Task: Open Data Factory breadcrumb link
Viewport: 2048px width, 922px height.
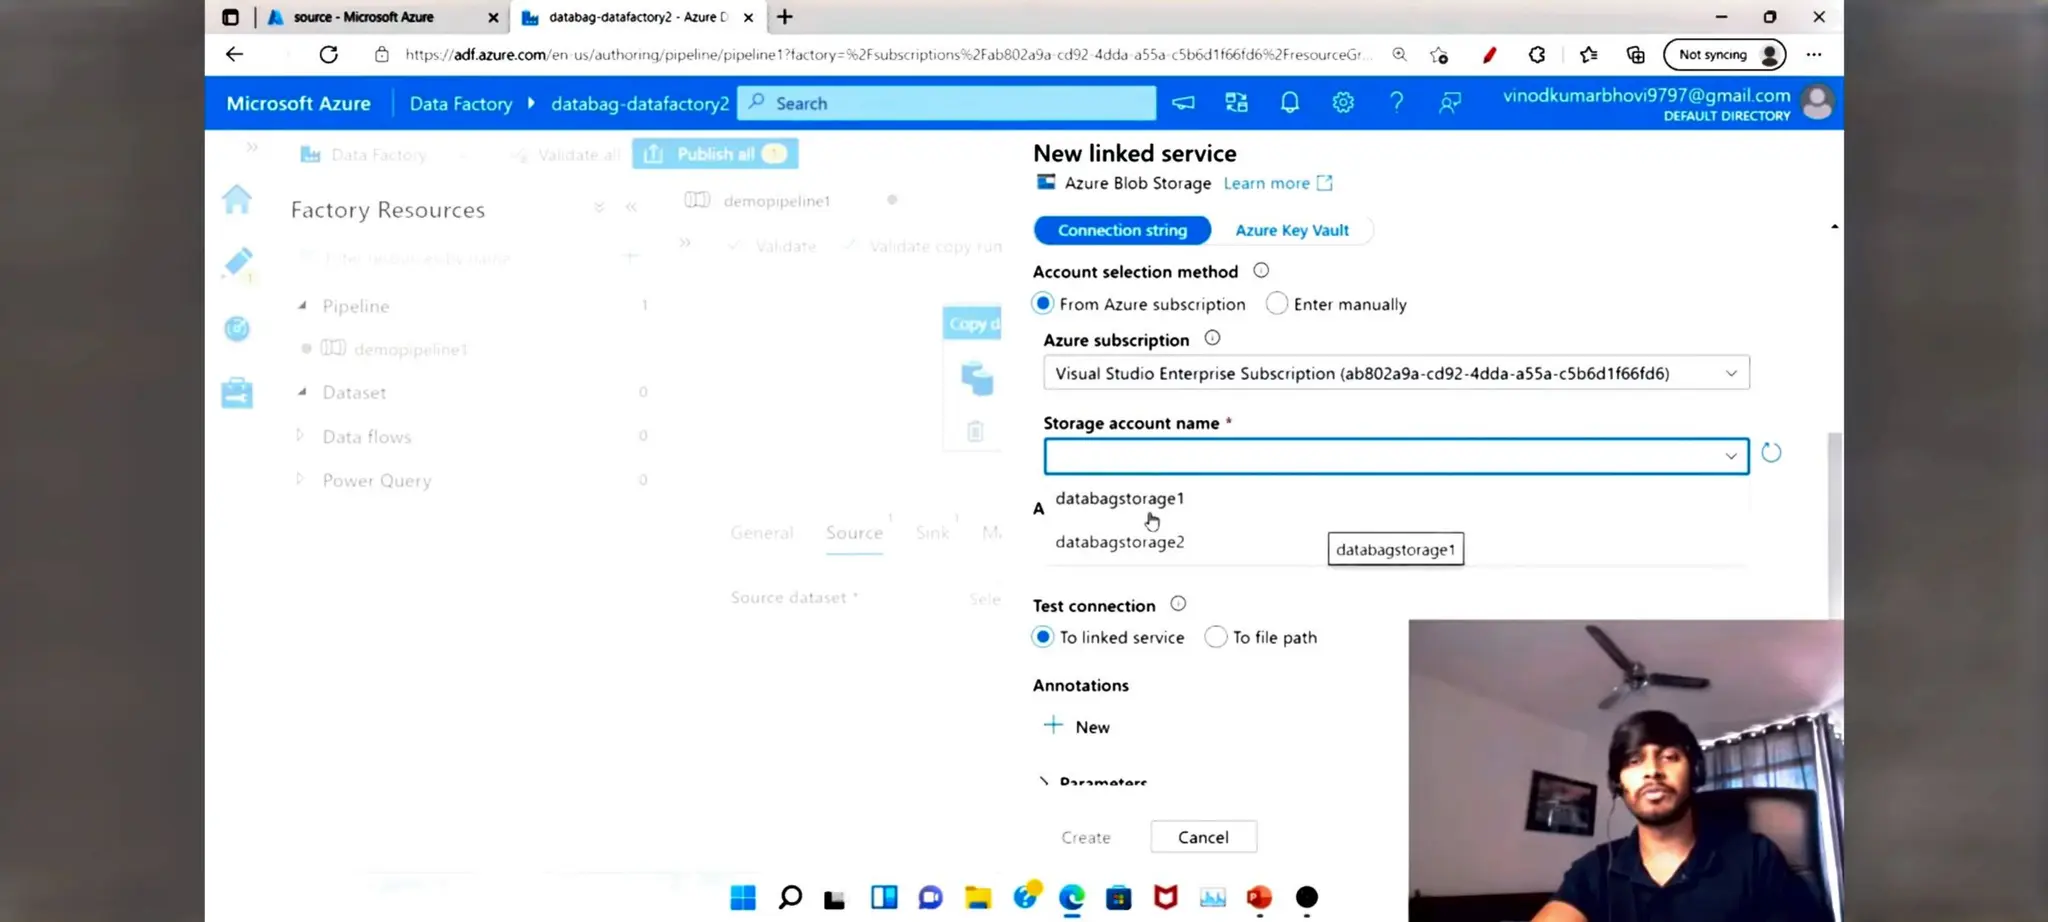Action: pyautogui.click(x=461, y=103)
